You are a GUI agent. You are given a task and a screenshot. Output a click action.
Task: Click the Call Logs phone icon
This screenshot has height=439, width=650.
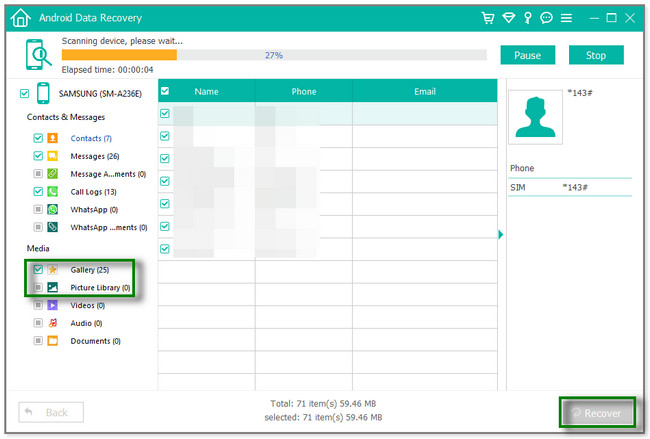[x=53, y=192]
